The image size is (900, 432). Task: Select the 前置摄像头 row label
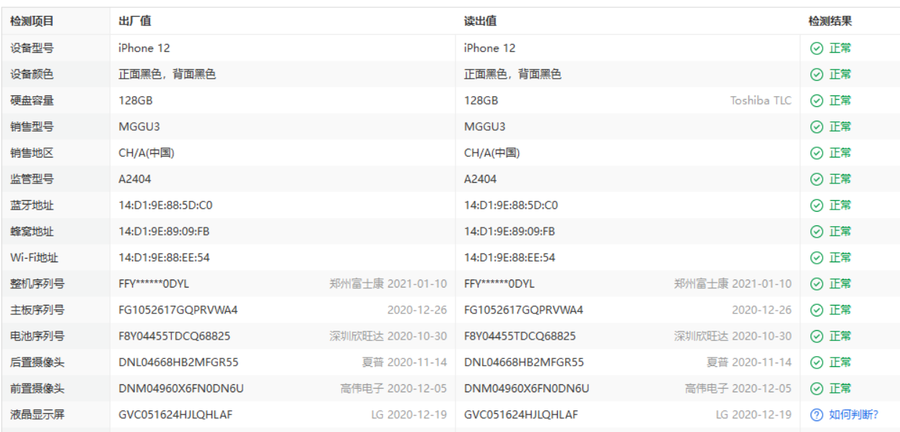click(37, 389)
